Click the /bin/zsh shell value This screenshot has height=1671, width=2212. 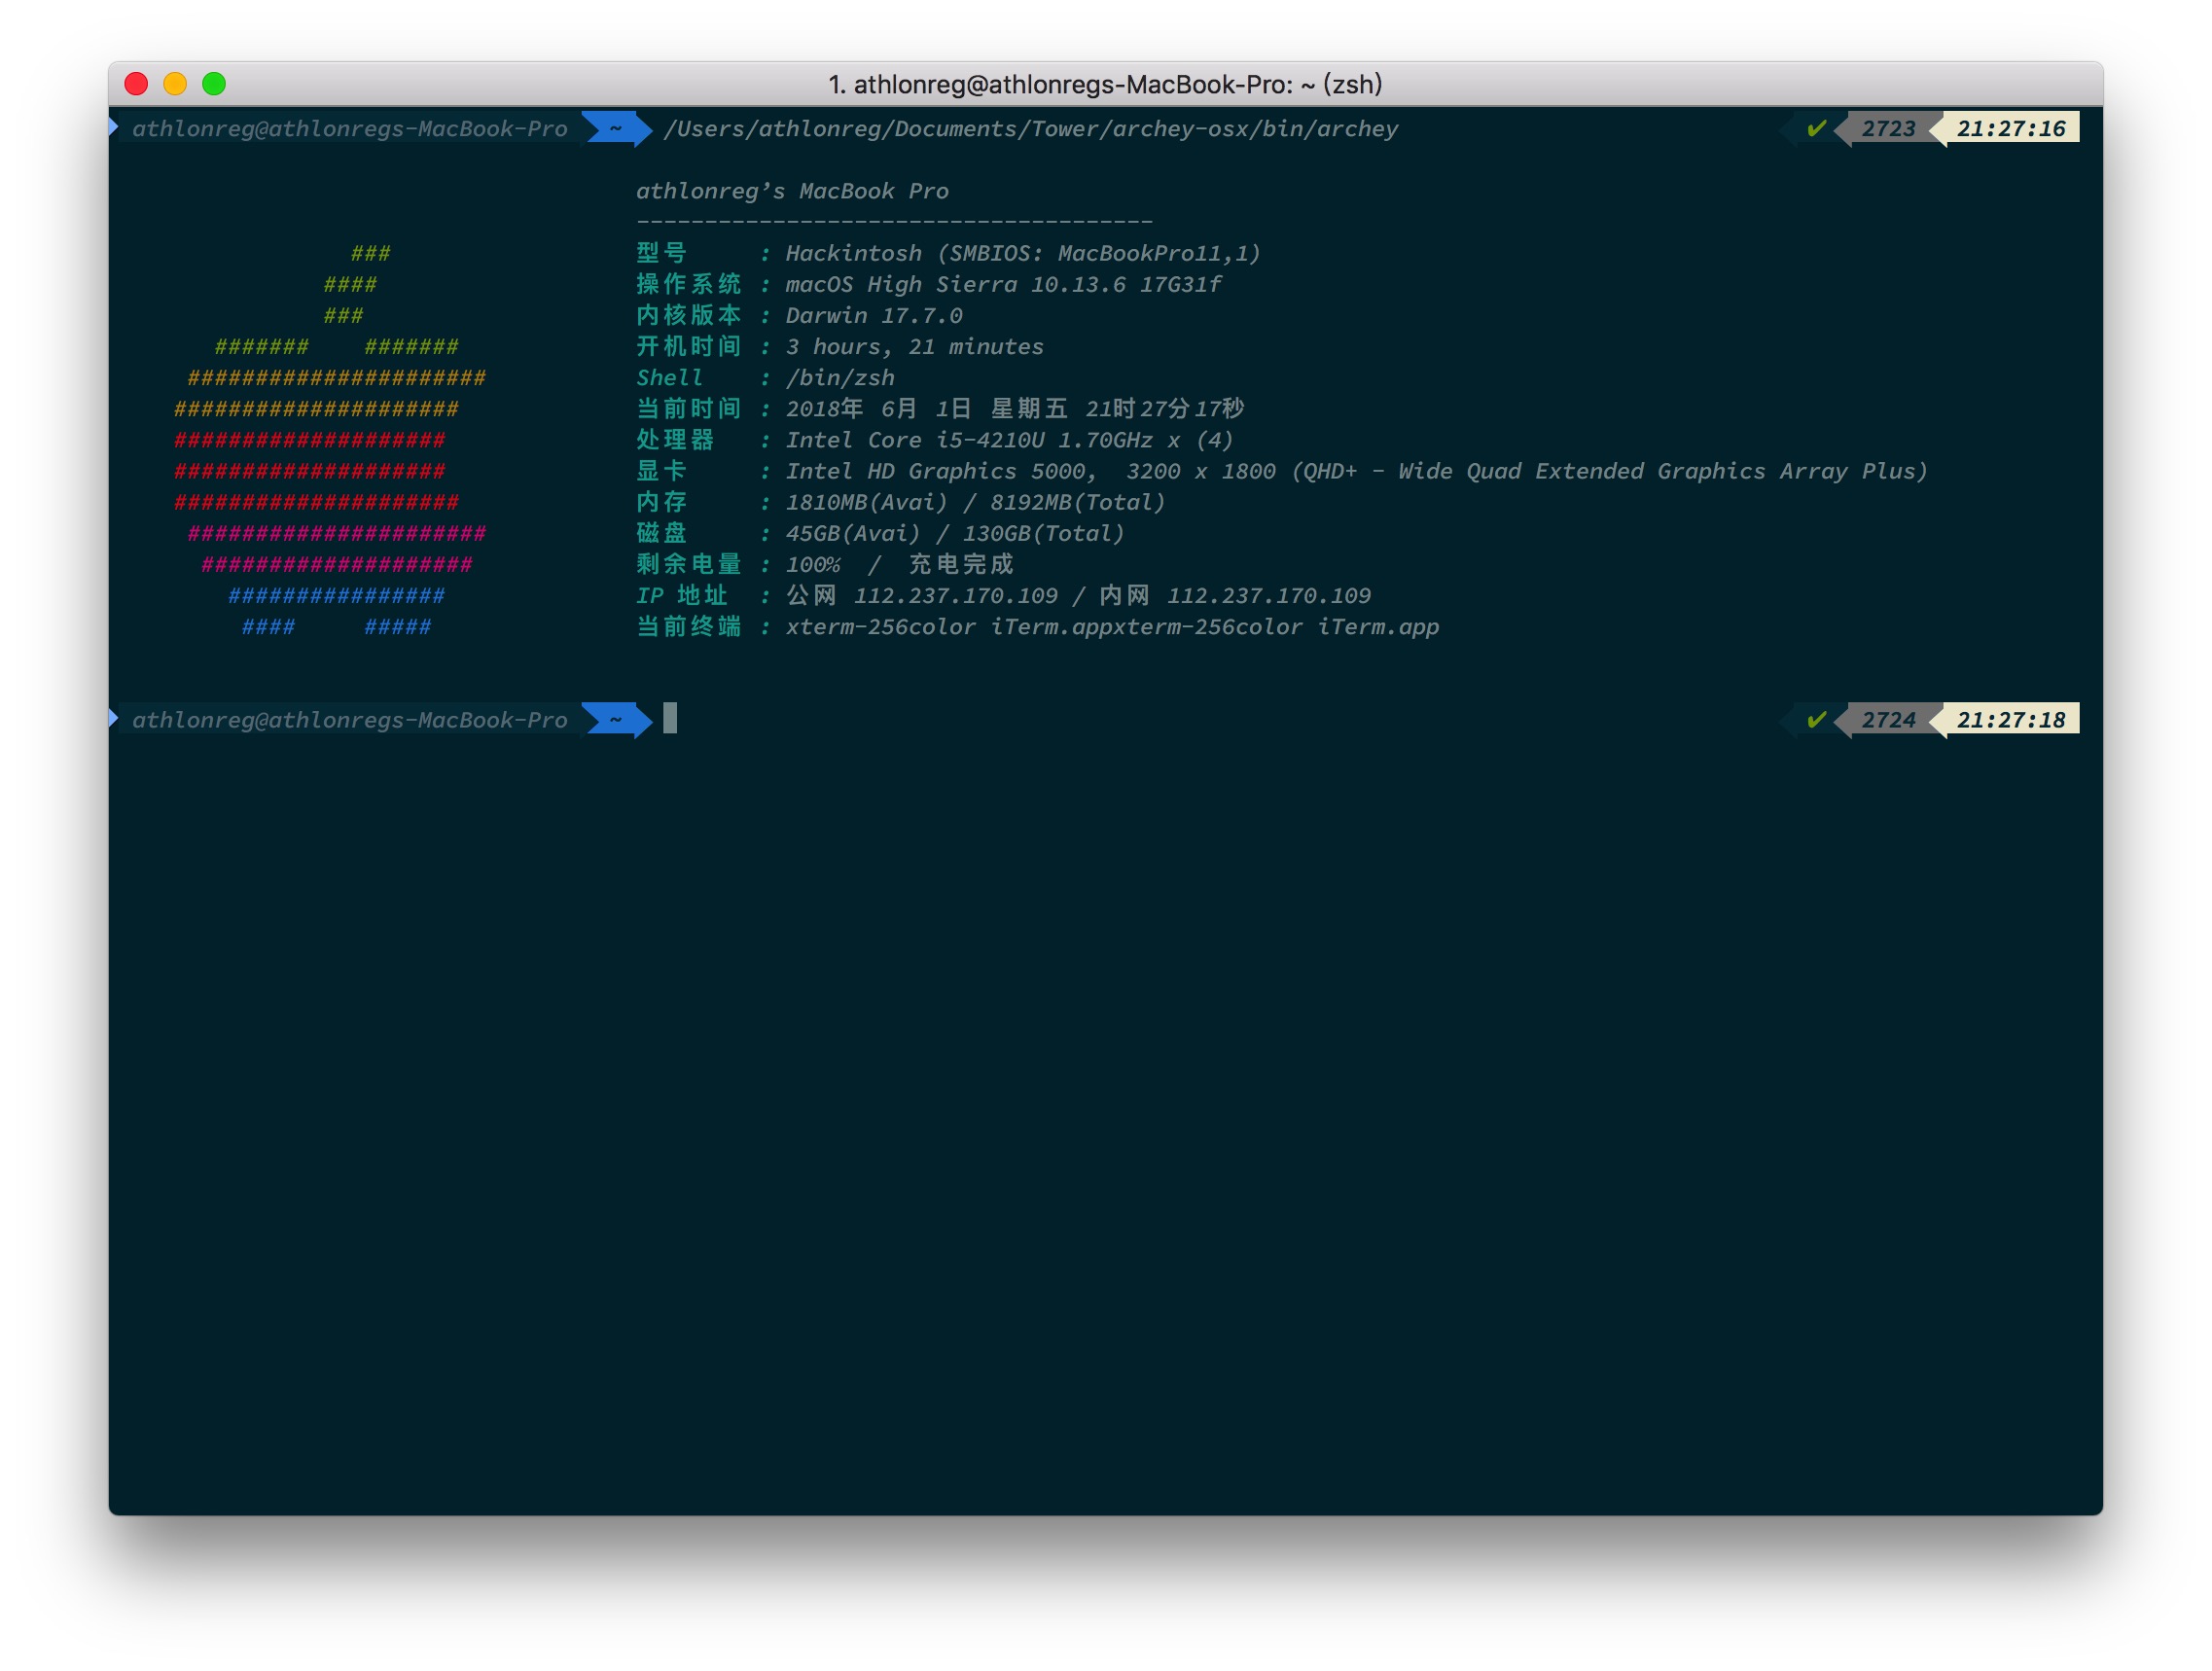tap(840, 378)
